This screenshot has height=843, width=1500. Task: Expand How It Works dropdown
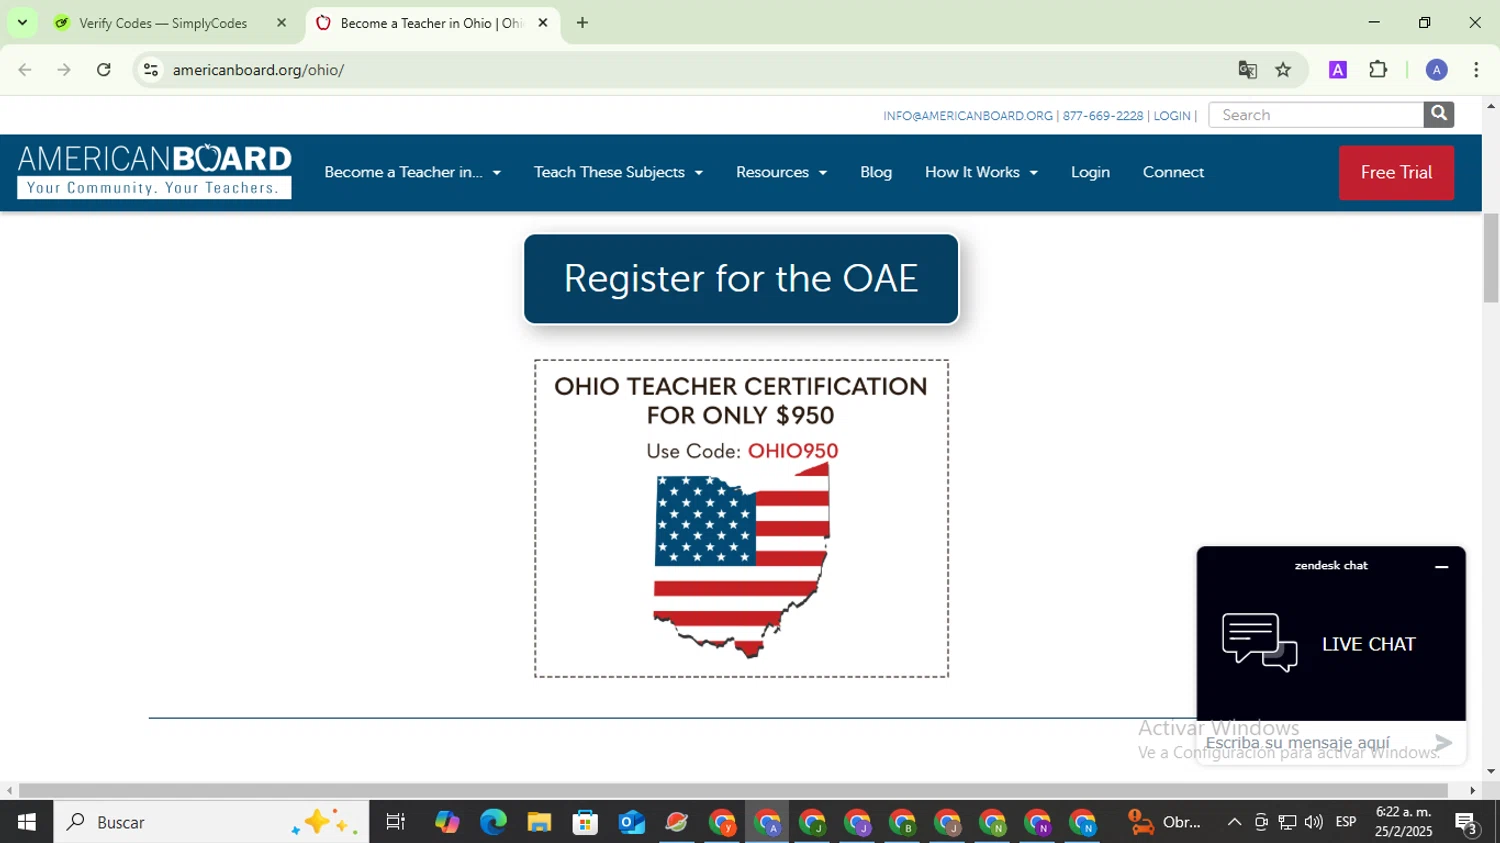(981, 172)
